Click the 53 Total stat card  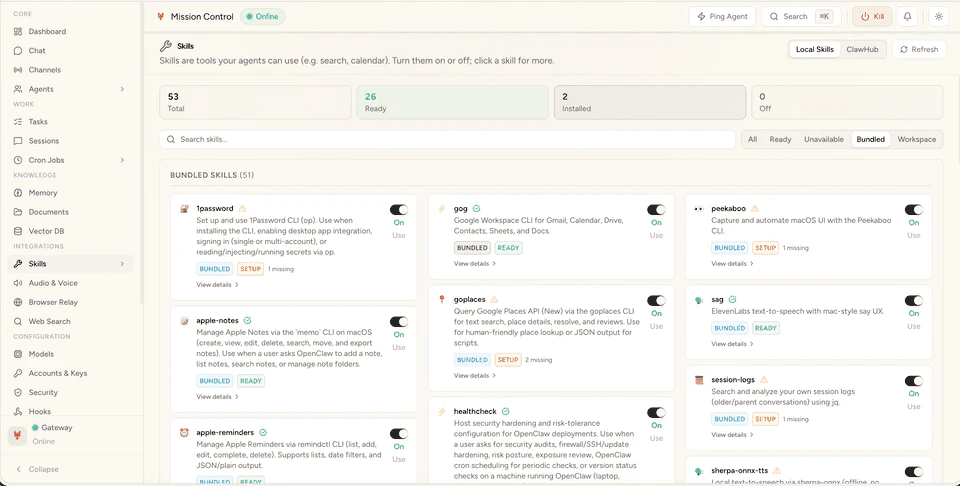pyautogui.click(x=255, y=102)
